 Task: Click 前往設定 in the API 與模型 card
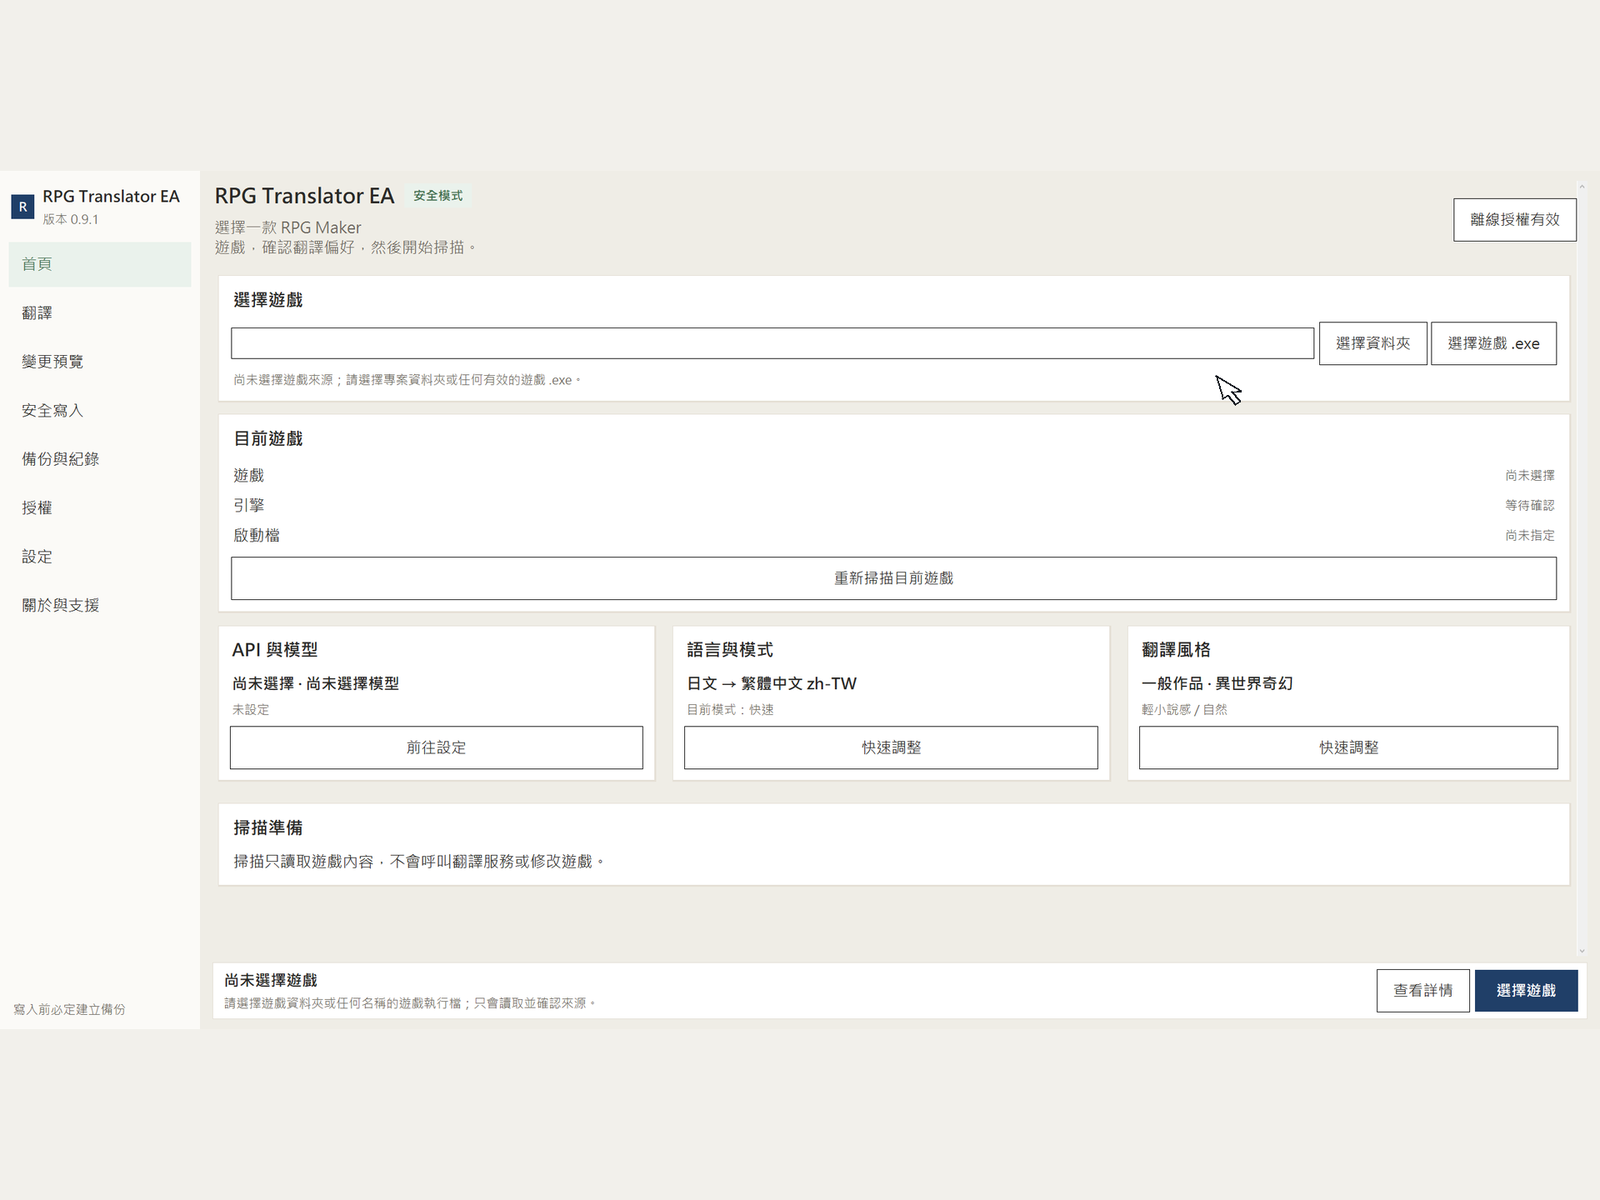[x=436, y=747]
